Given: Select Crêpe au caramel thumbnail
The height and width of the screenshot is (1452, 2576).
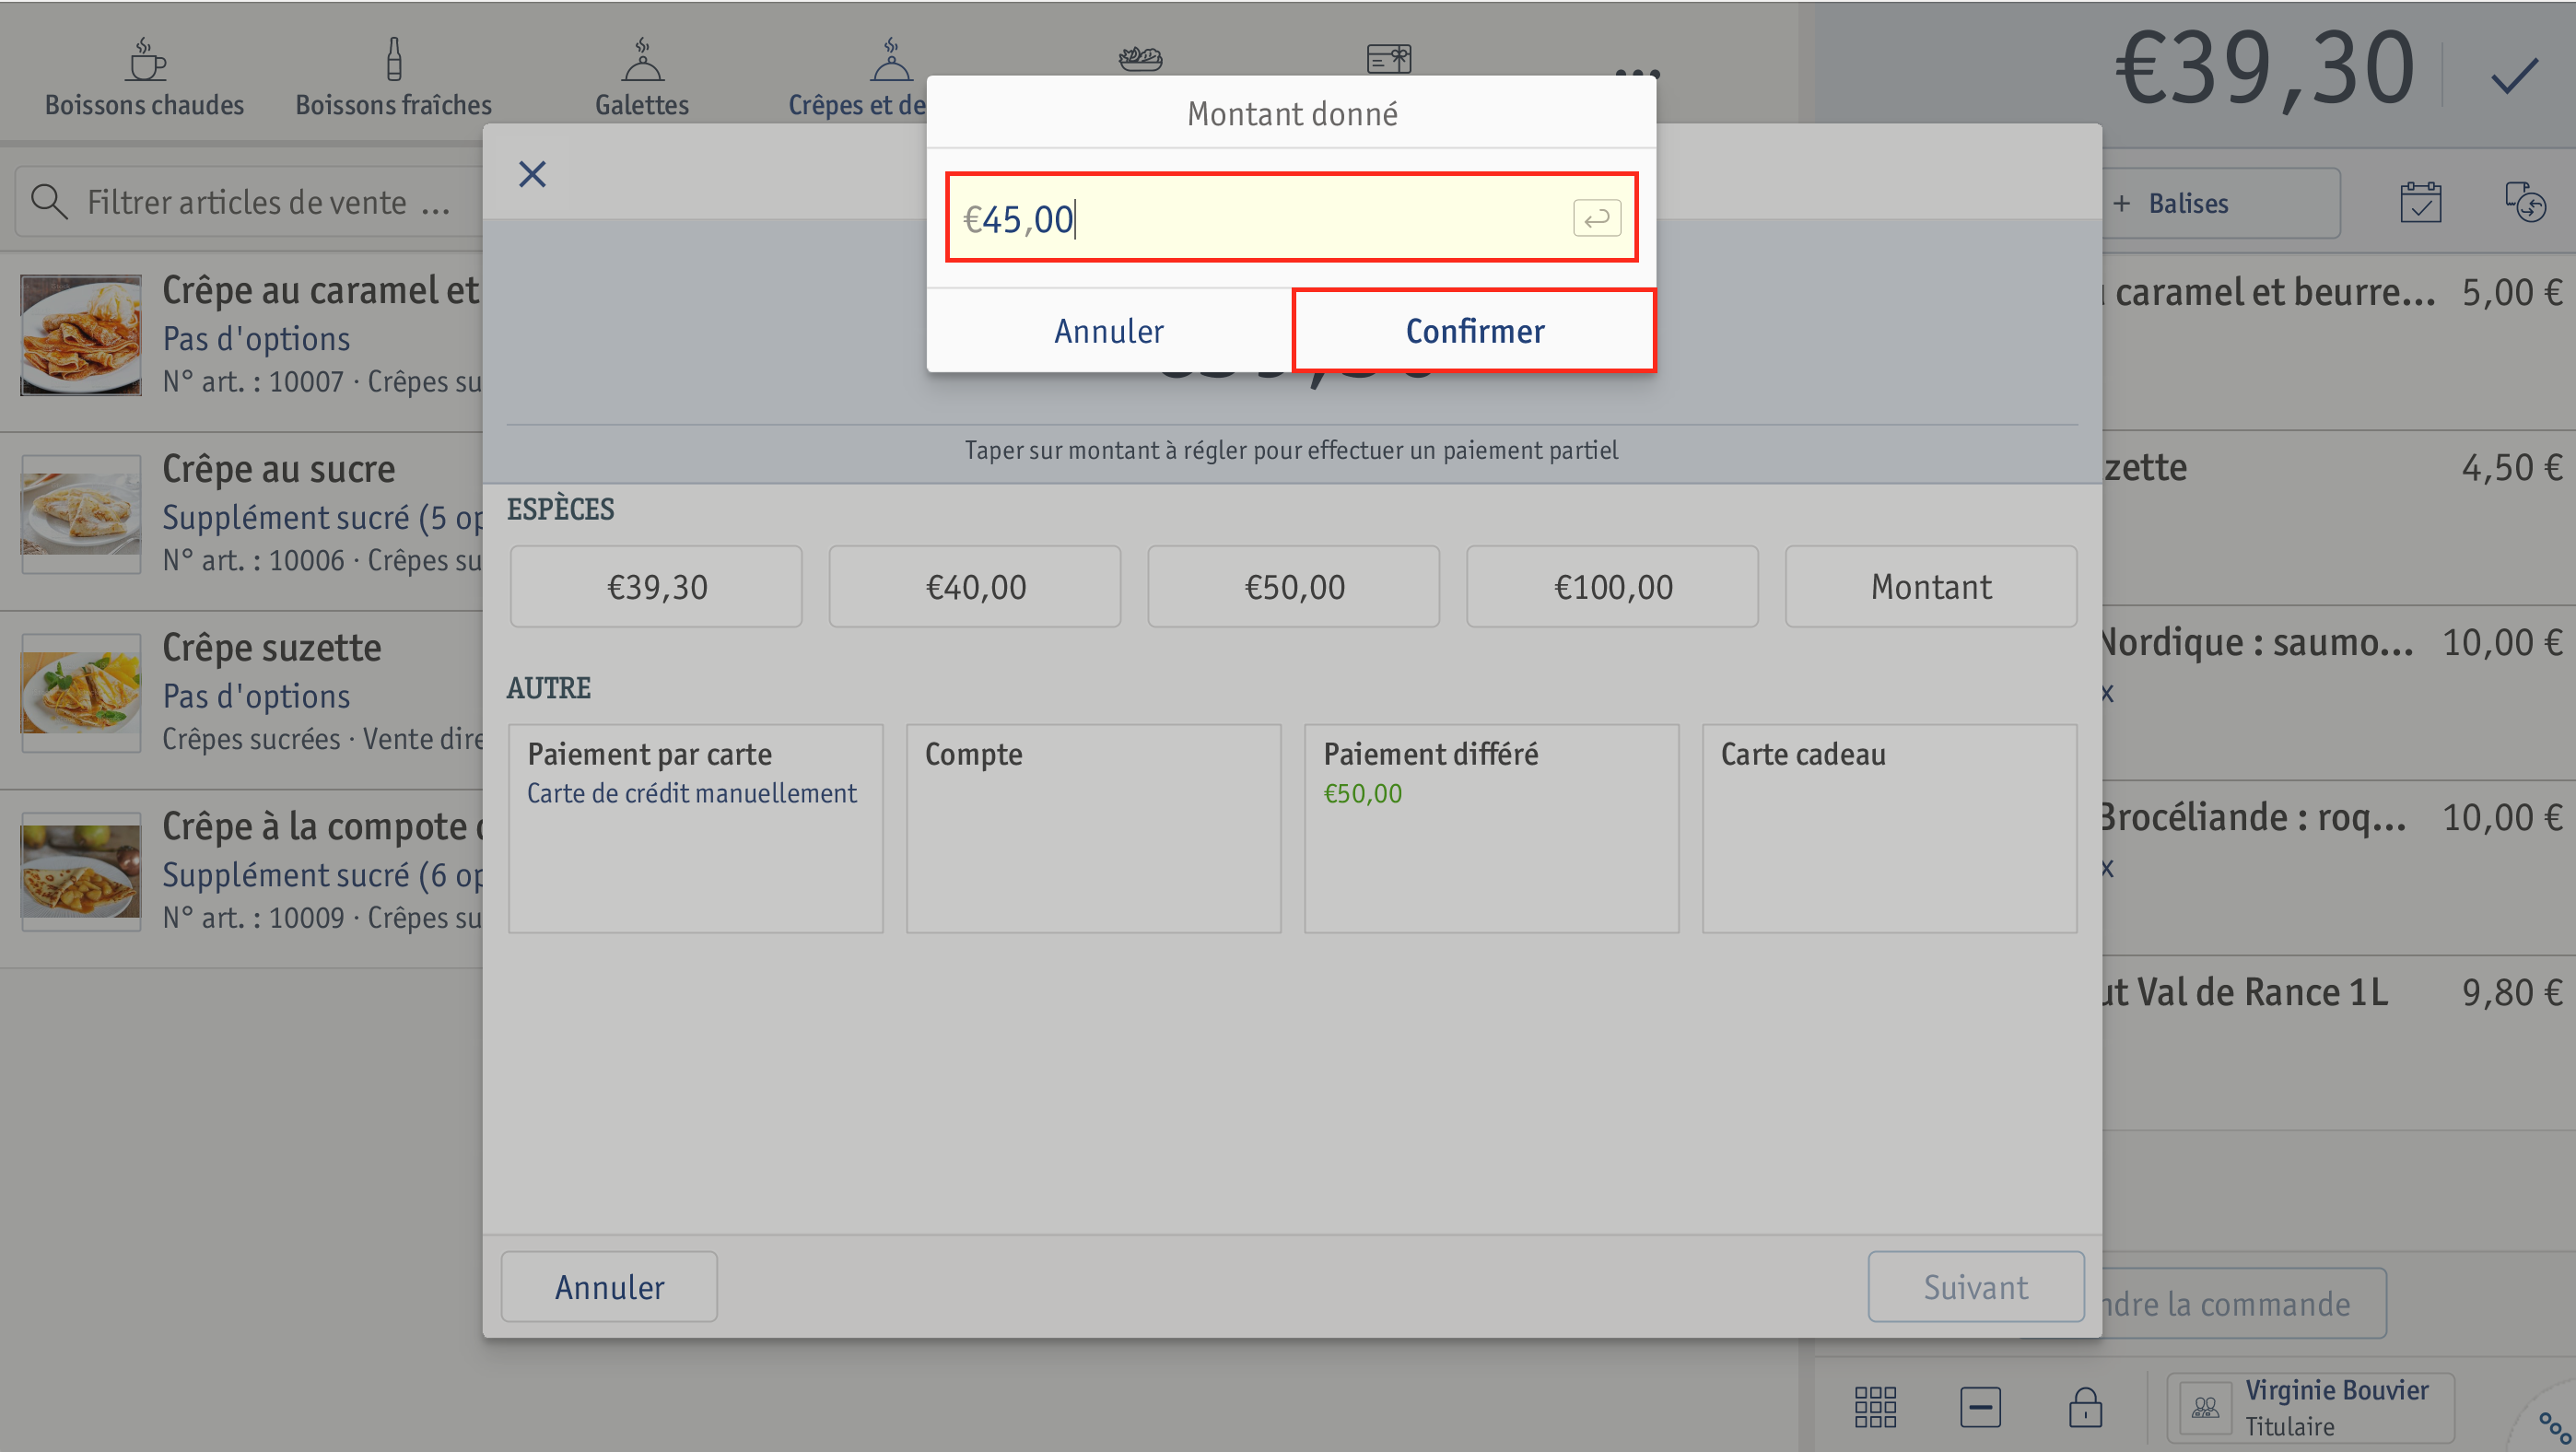Looking at the screenshot, I should coord(81,335).
